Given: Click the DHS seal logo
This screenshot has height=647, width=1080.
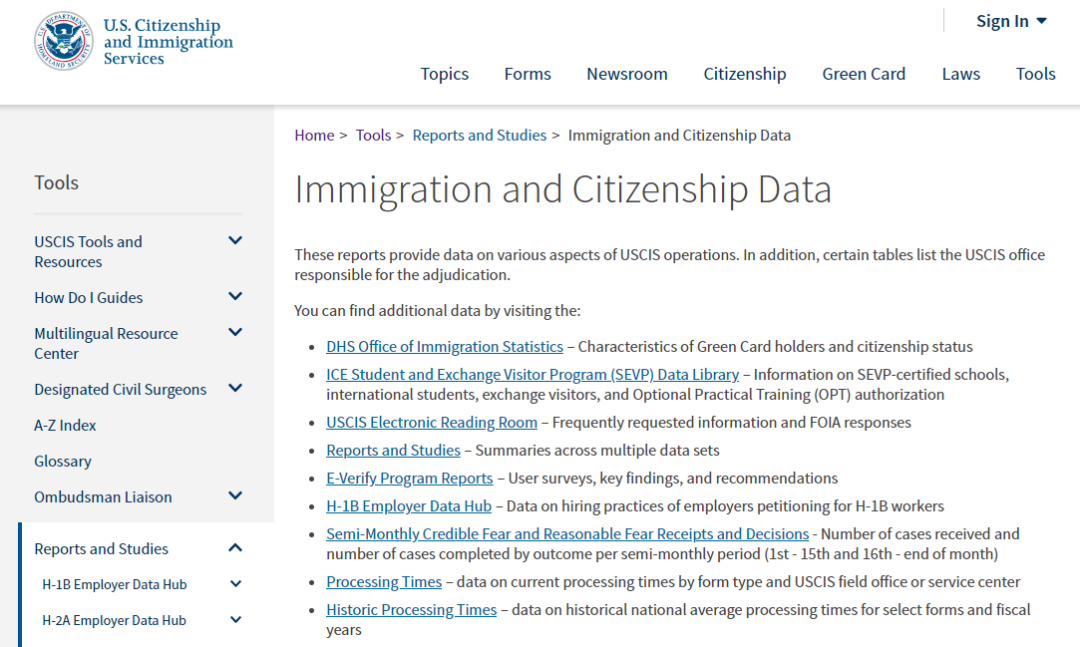Looking at the screenshot, I should tap(63, 41).
